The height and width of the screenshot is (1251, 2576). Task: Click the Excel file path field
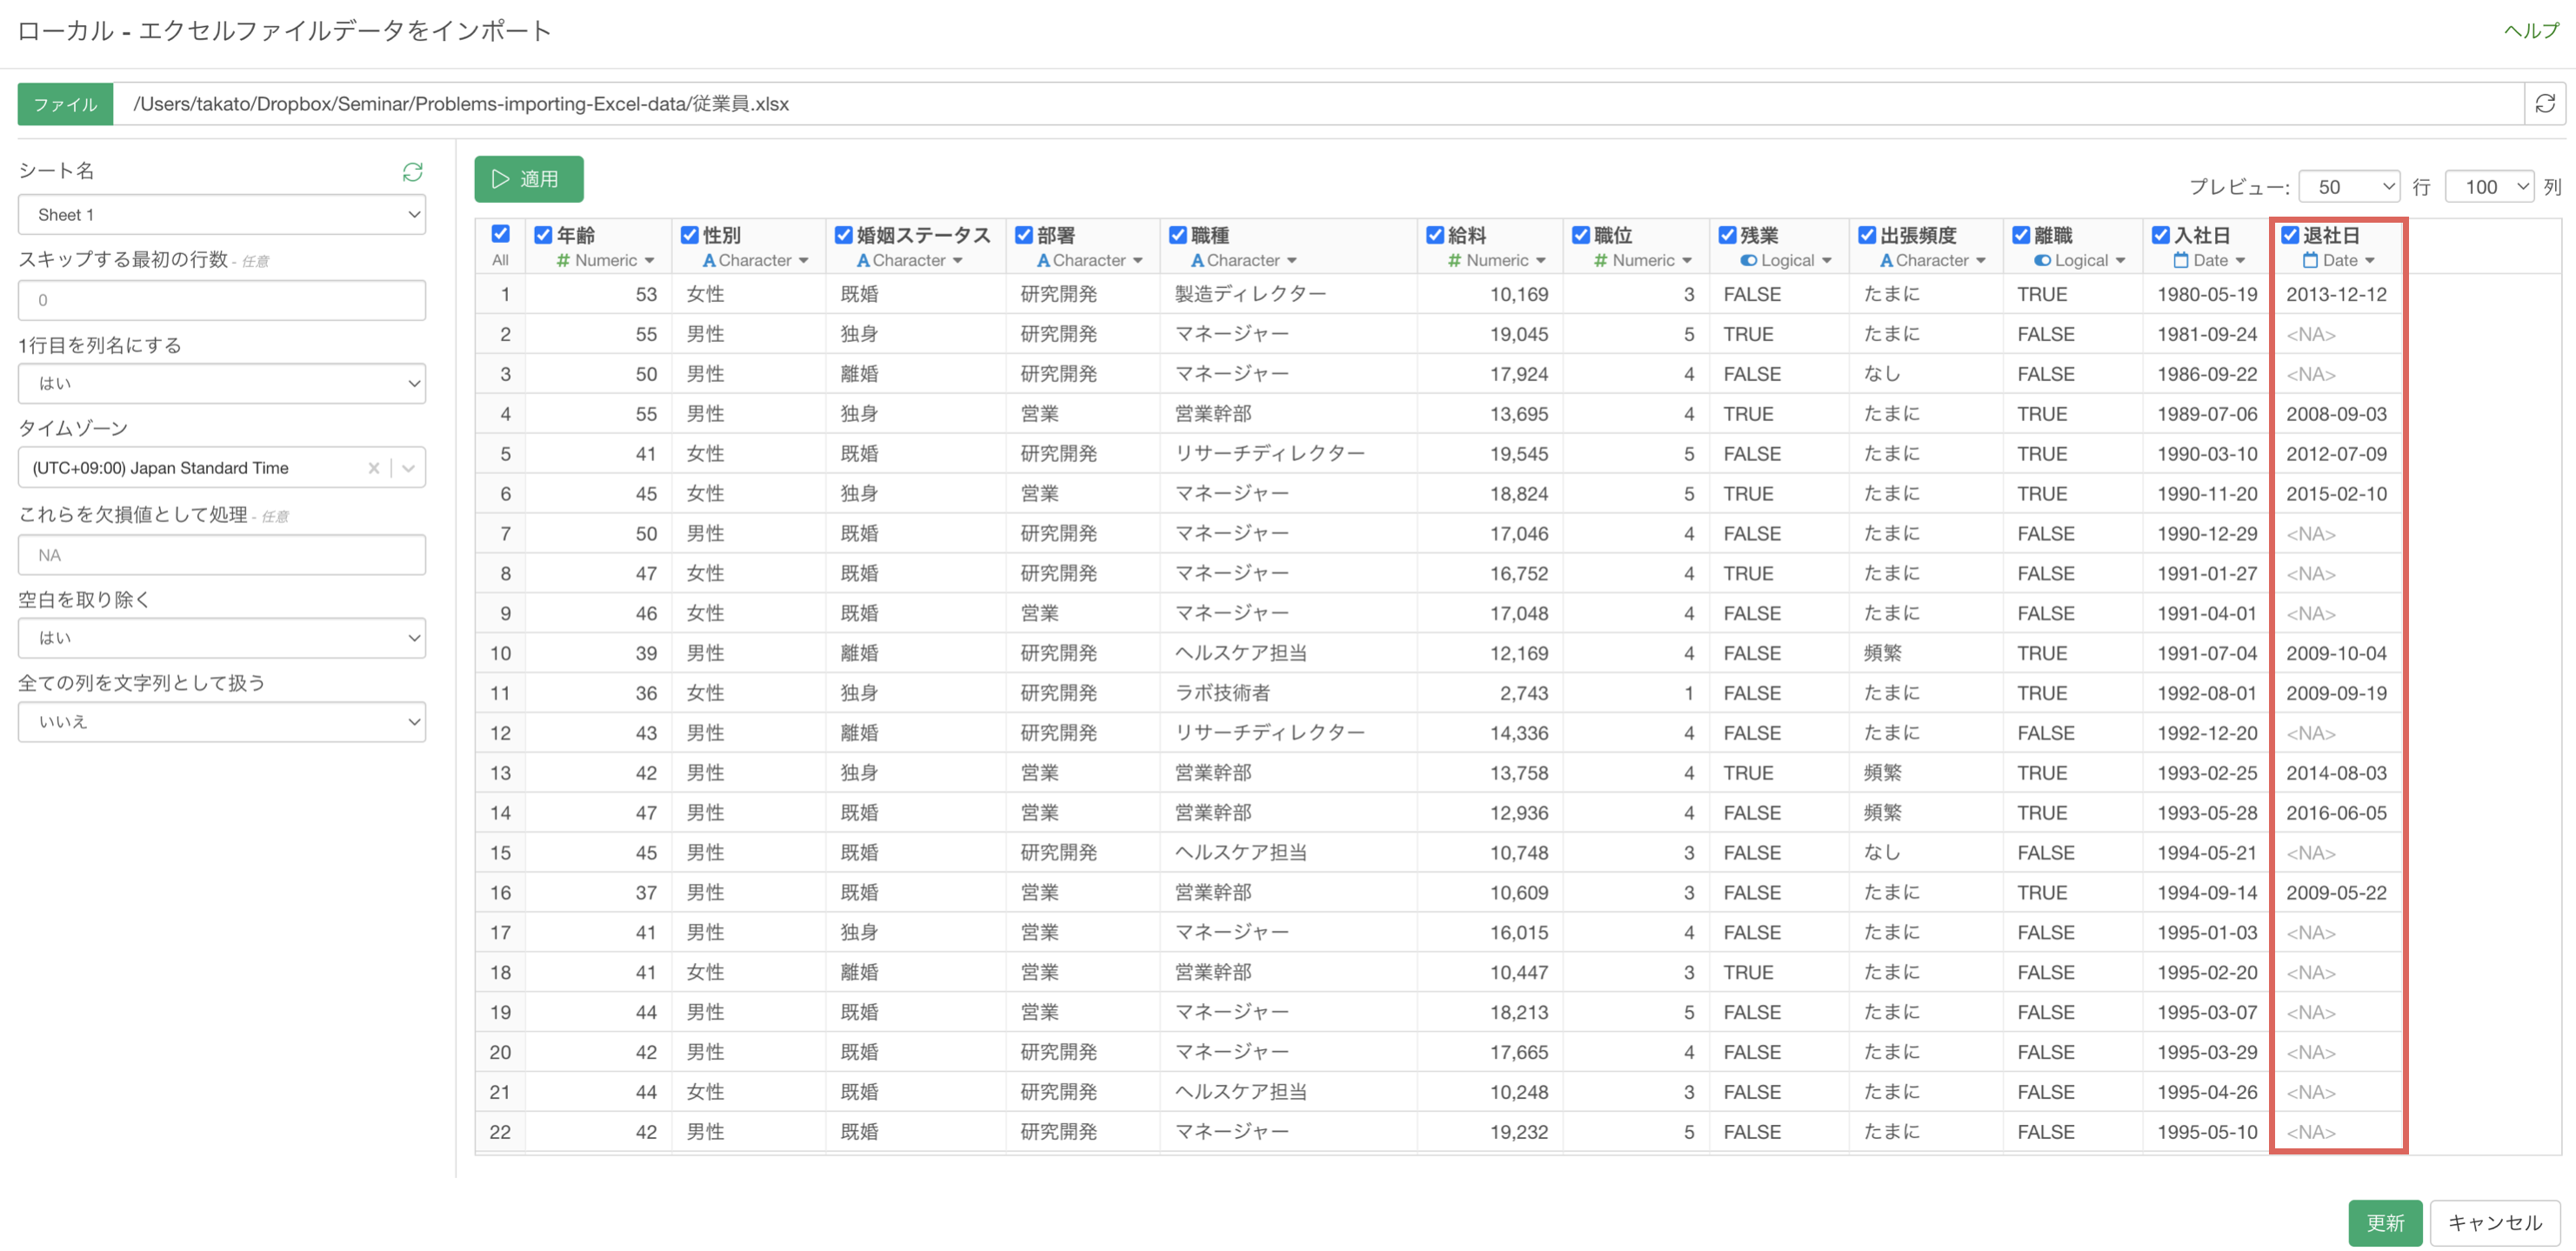click(x=1318, y=104)
